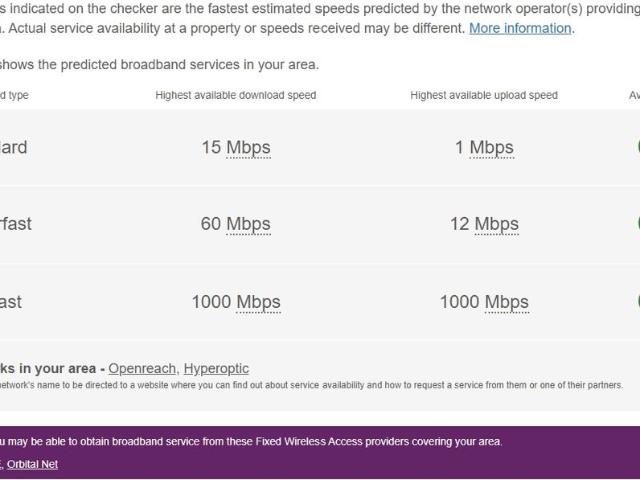Click the Fixed Wireless Access providers notice
The height and width of the screenshot is (480, 640).
250,441
